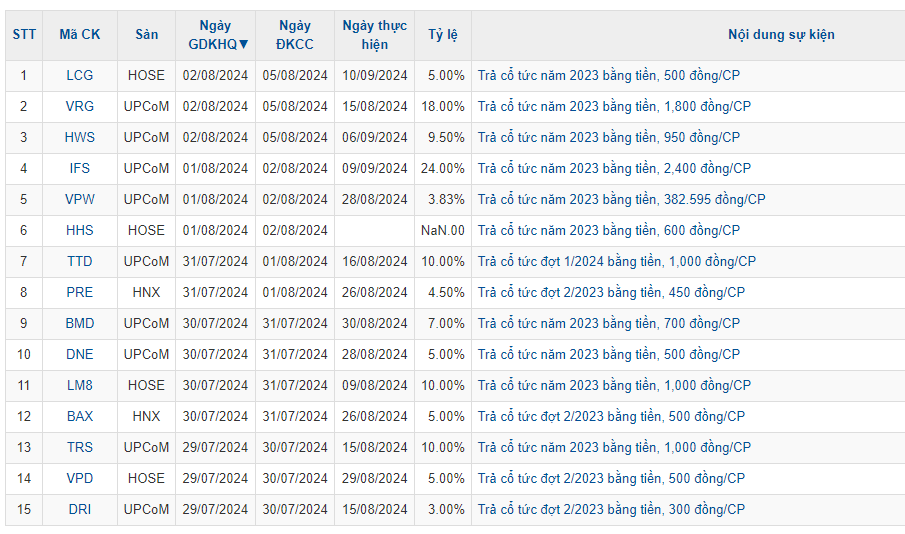Click the LM8 ticker symbol
The image size is (905, 534).
click(x=80, y=385)
